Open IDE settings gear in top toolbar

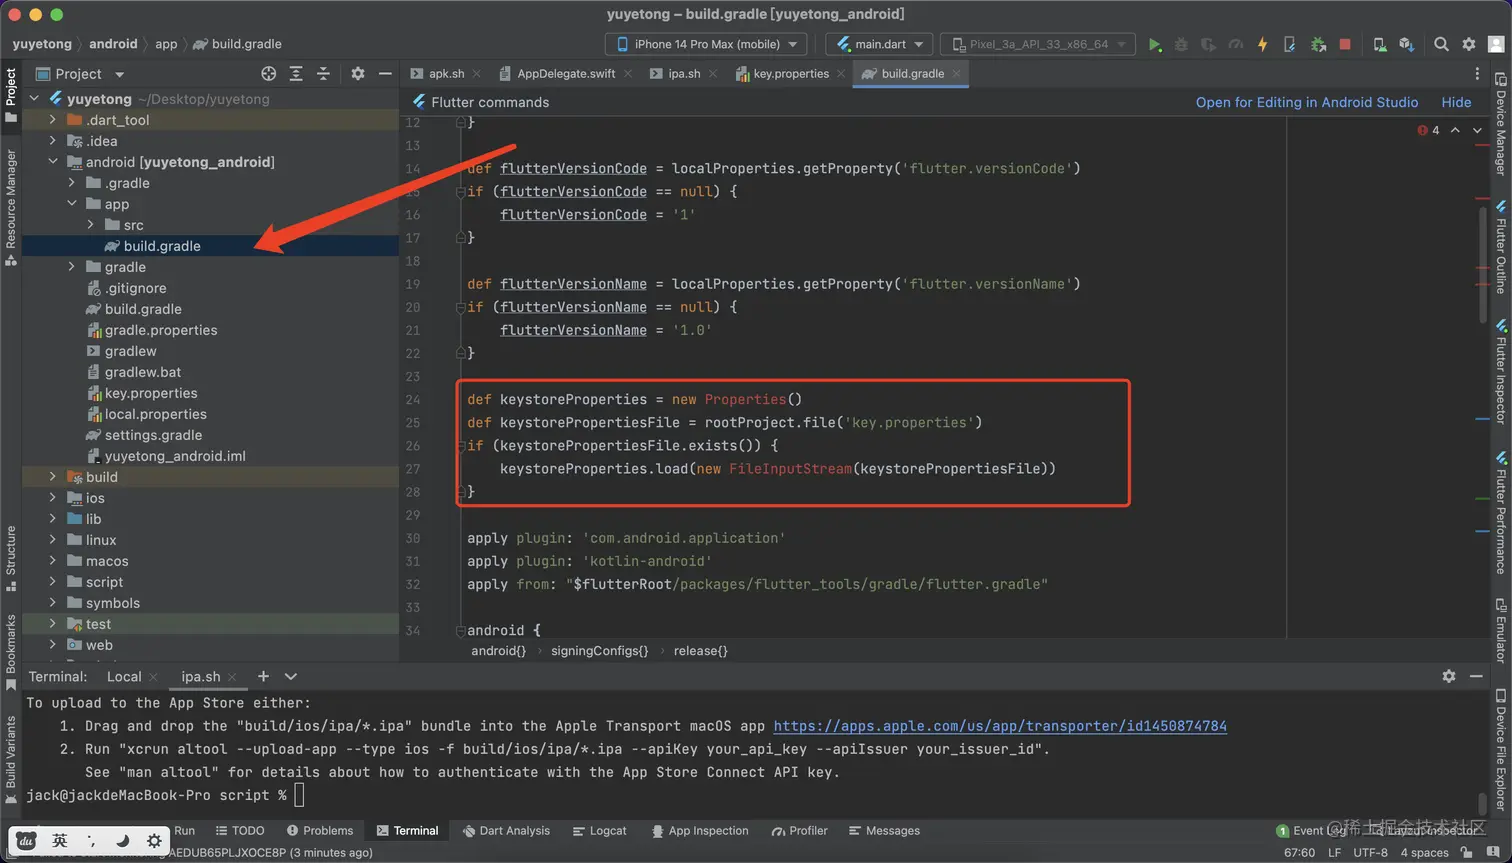point(1468,44)
